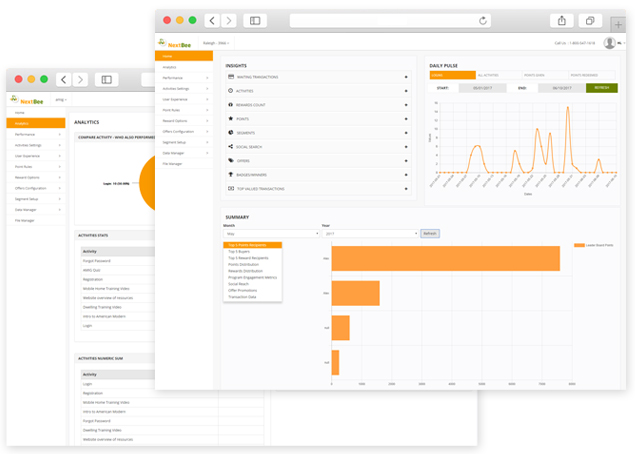Image resolution: width=635 pixels, height=454 pixels.
Task: Select Social Reach option in Summary list
Action: pos(238,284)
